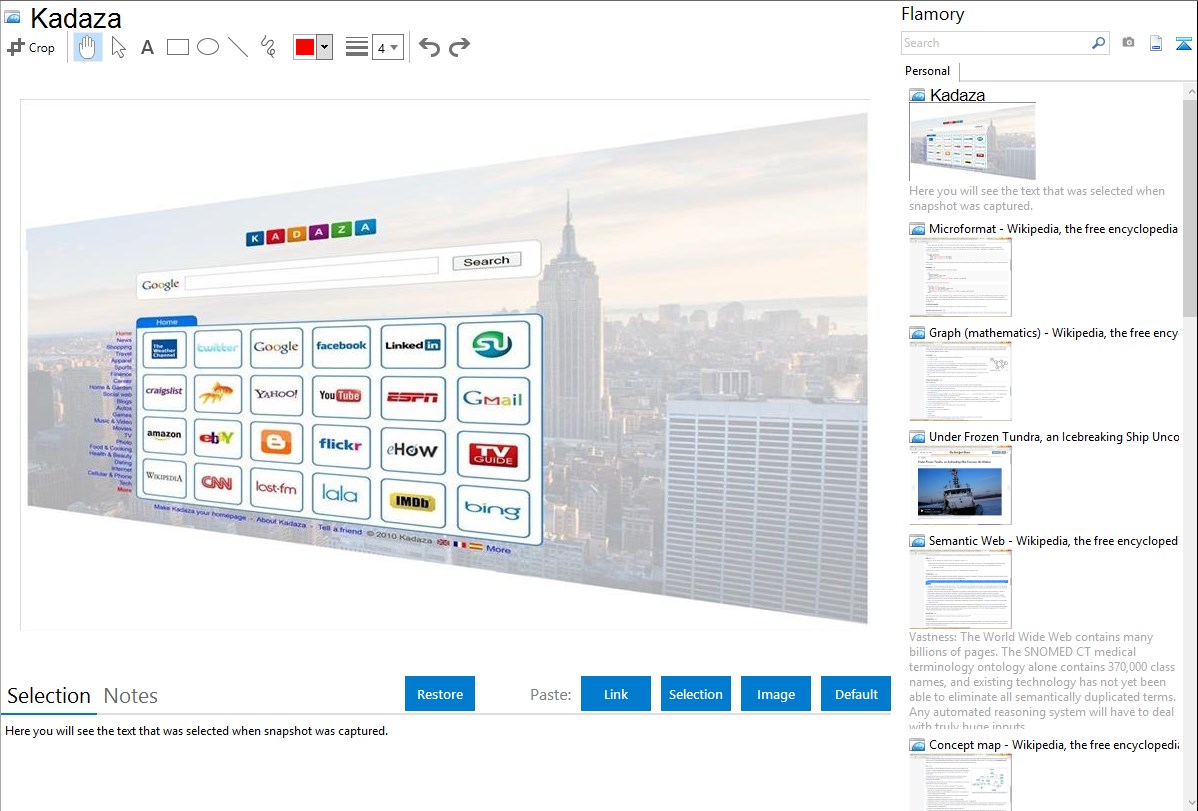This screenshot has width=1198, height=811.
Task: Open the Semantic Web snapshot thumbnail
Action: coord(960,589)
